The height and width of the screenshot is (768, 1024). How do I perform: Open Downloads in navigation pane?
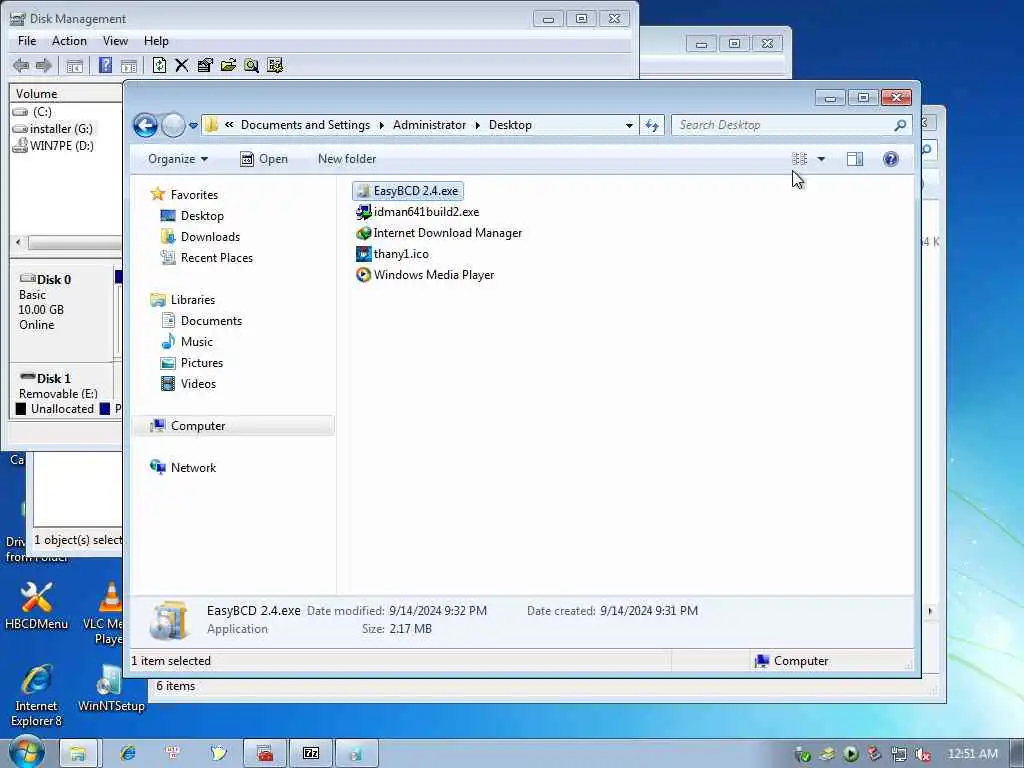tap(200, 236)
